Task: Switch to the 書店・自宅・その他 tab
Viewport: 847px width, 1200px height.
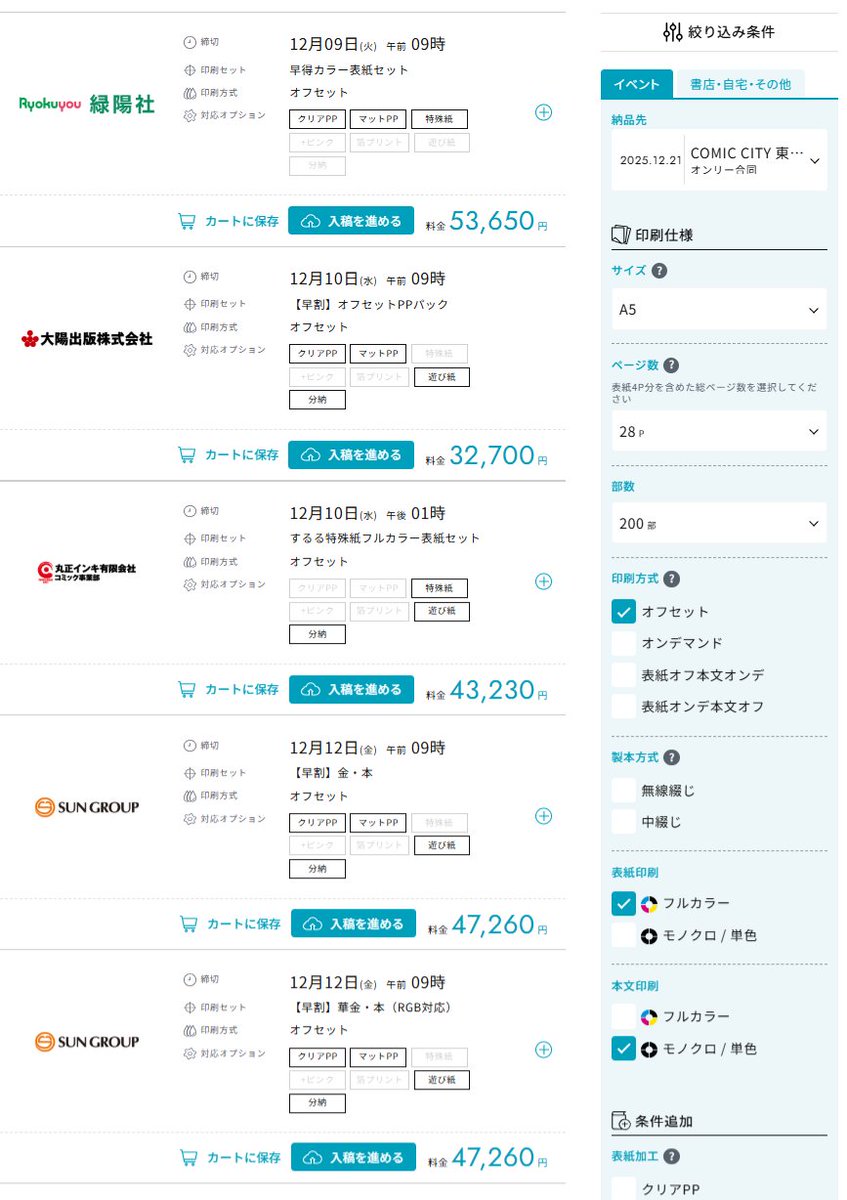Action: point(740,85)
